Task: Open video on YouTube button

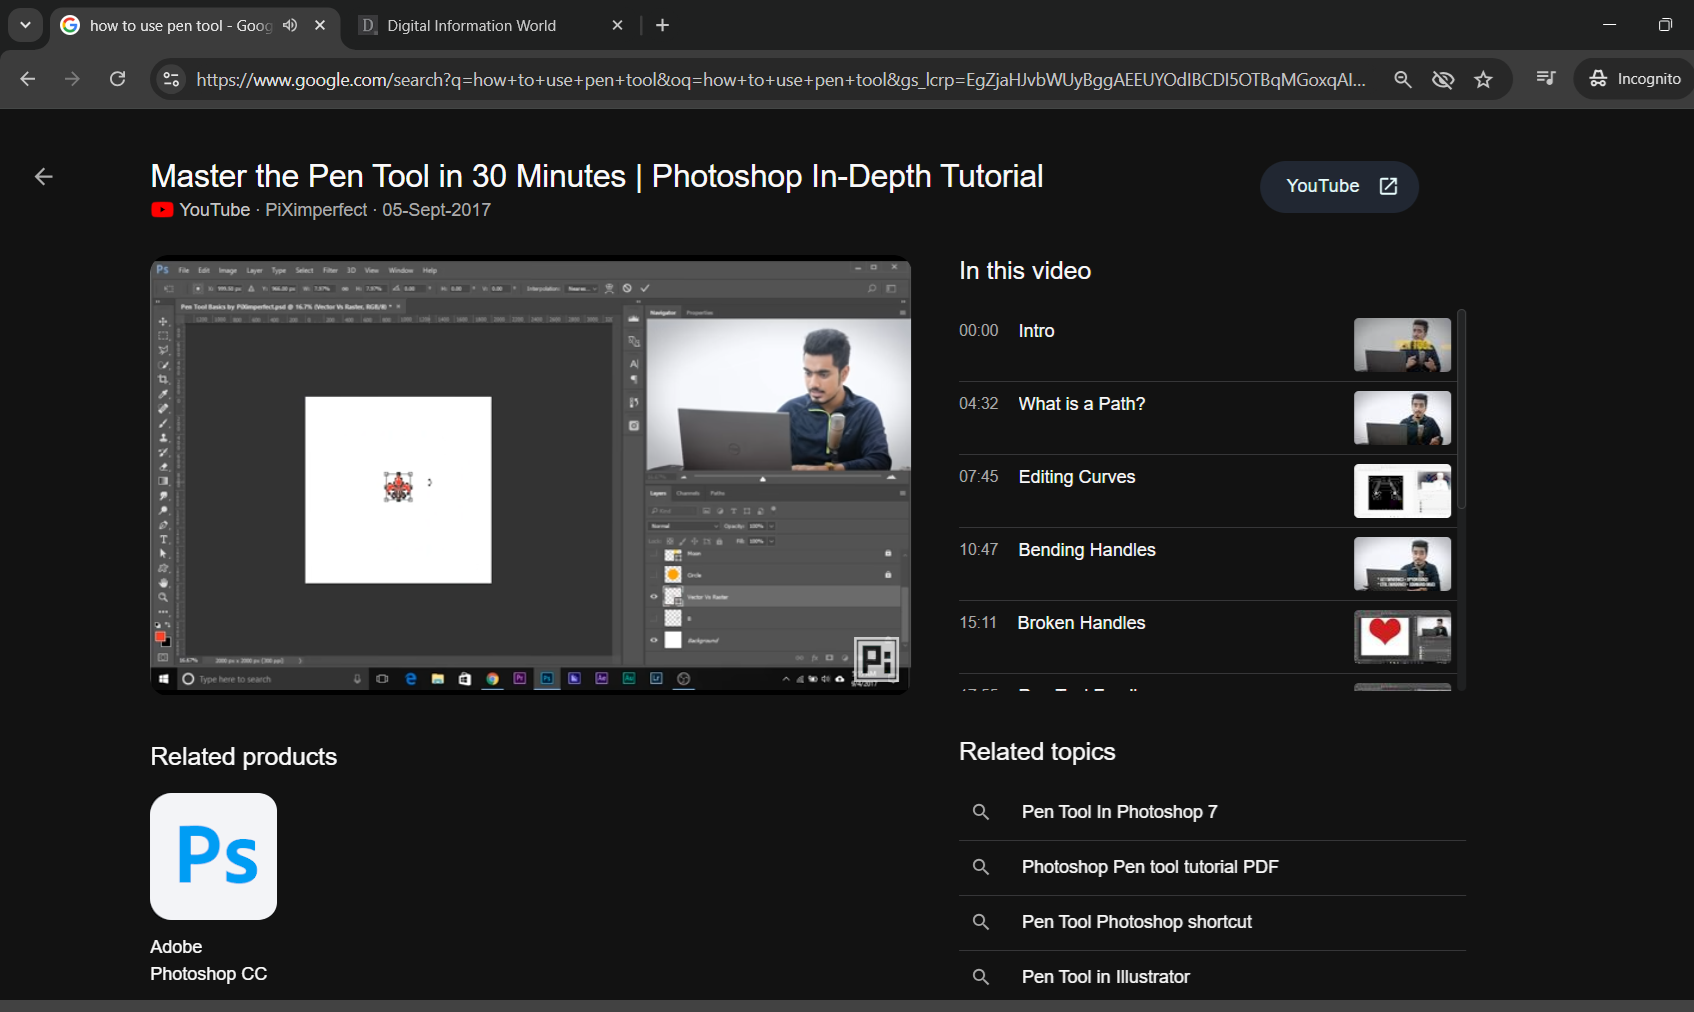Action: click(x=1339, y=186)
